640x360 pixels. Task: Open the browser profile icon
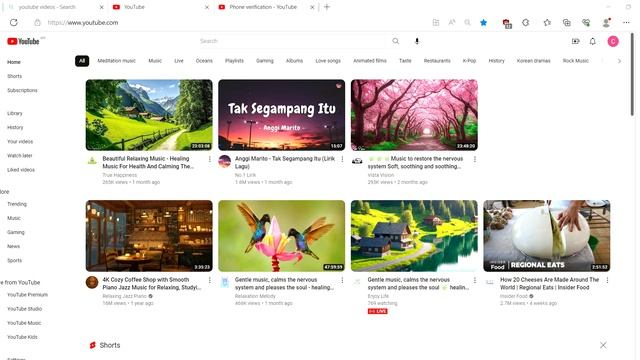607,22
